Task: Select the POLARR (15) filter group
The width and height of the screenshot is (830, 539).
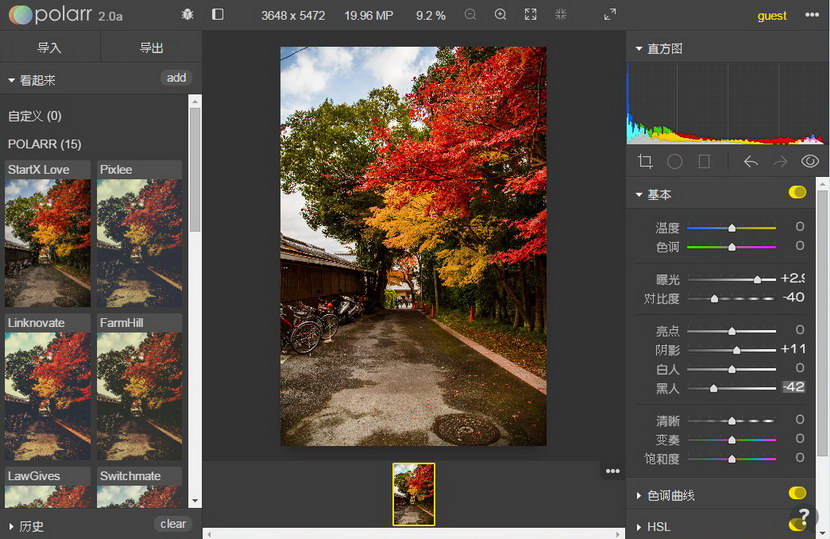Action: click(x=44, y=144)
